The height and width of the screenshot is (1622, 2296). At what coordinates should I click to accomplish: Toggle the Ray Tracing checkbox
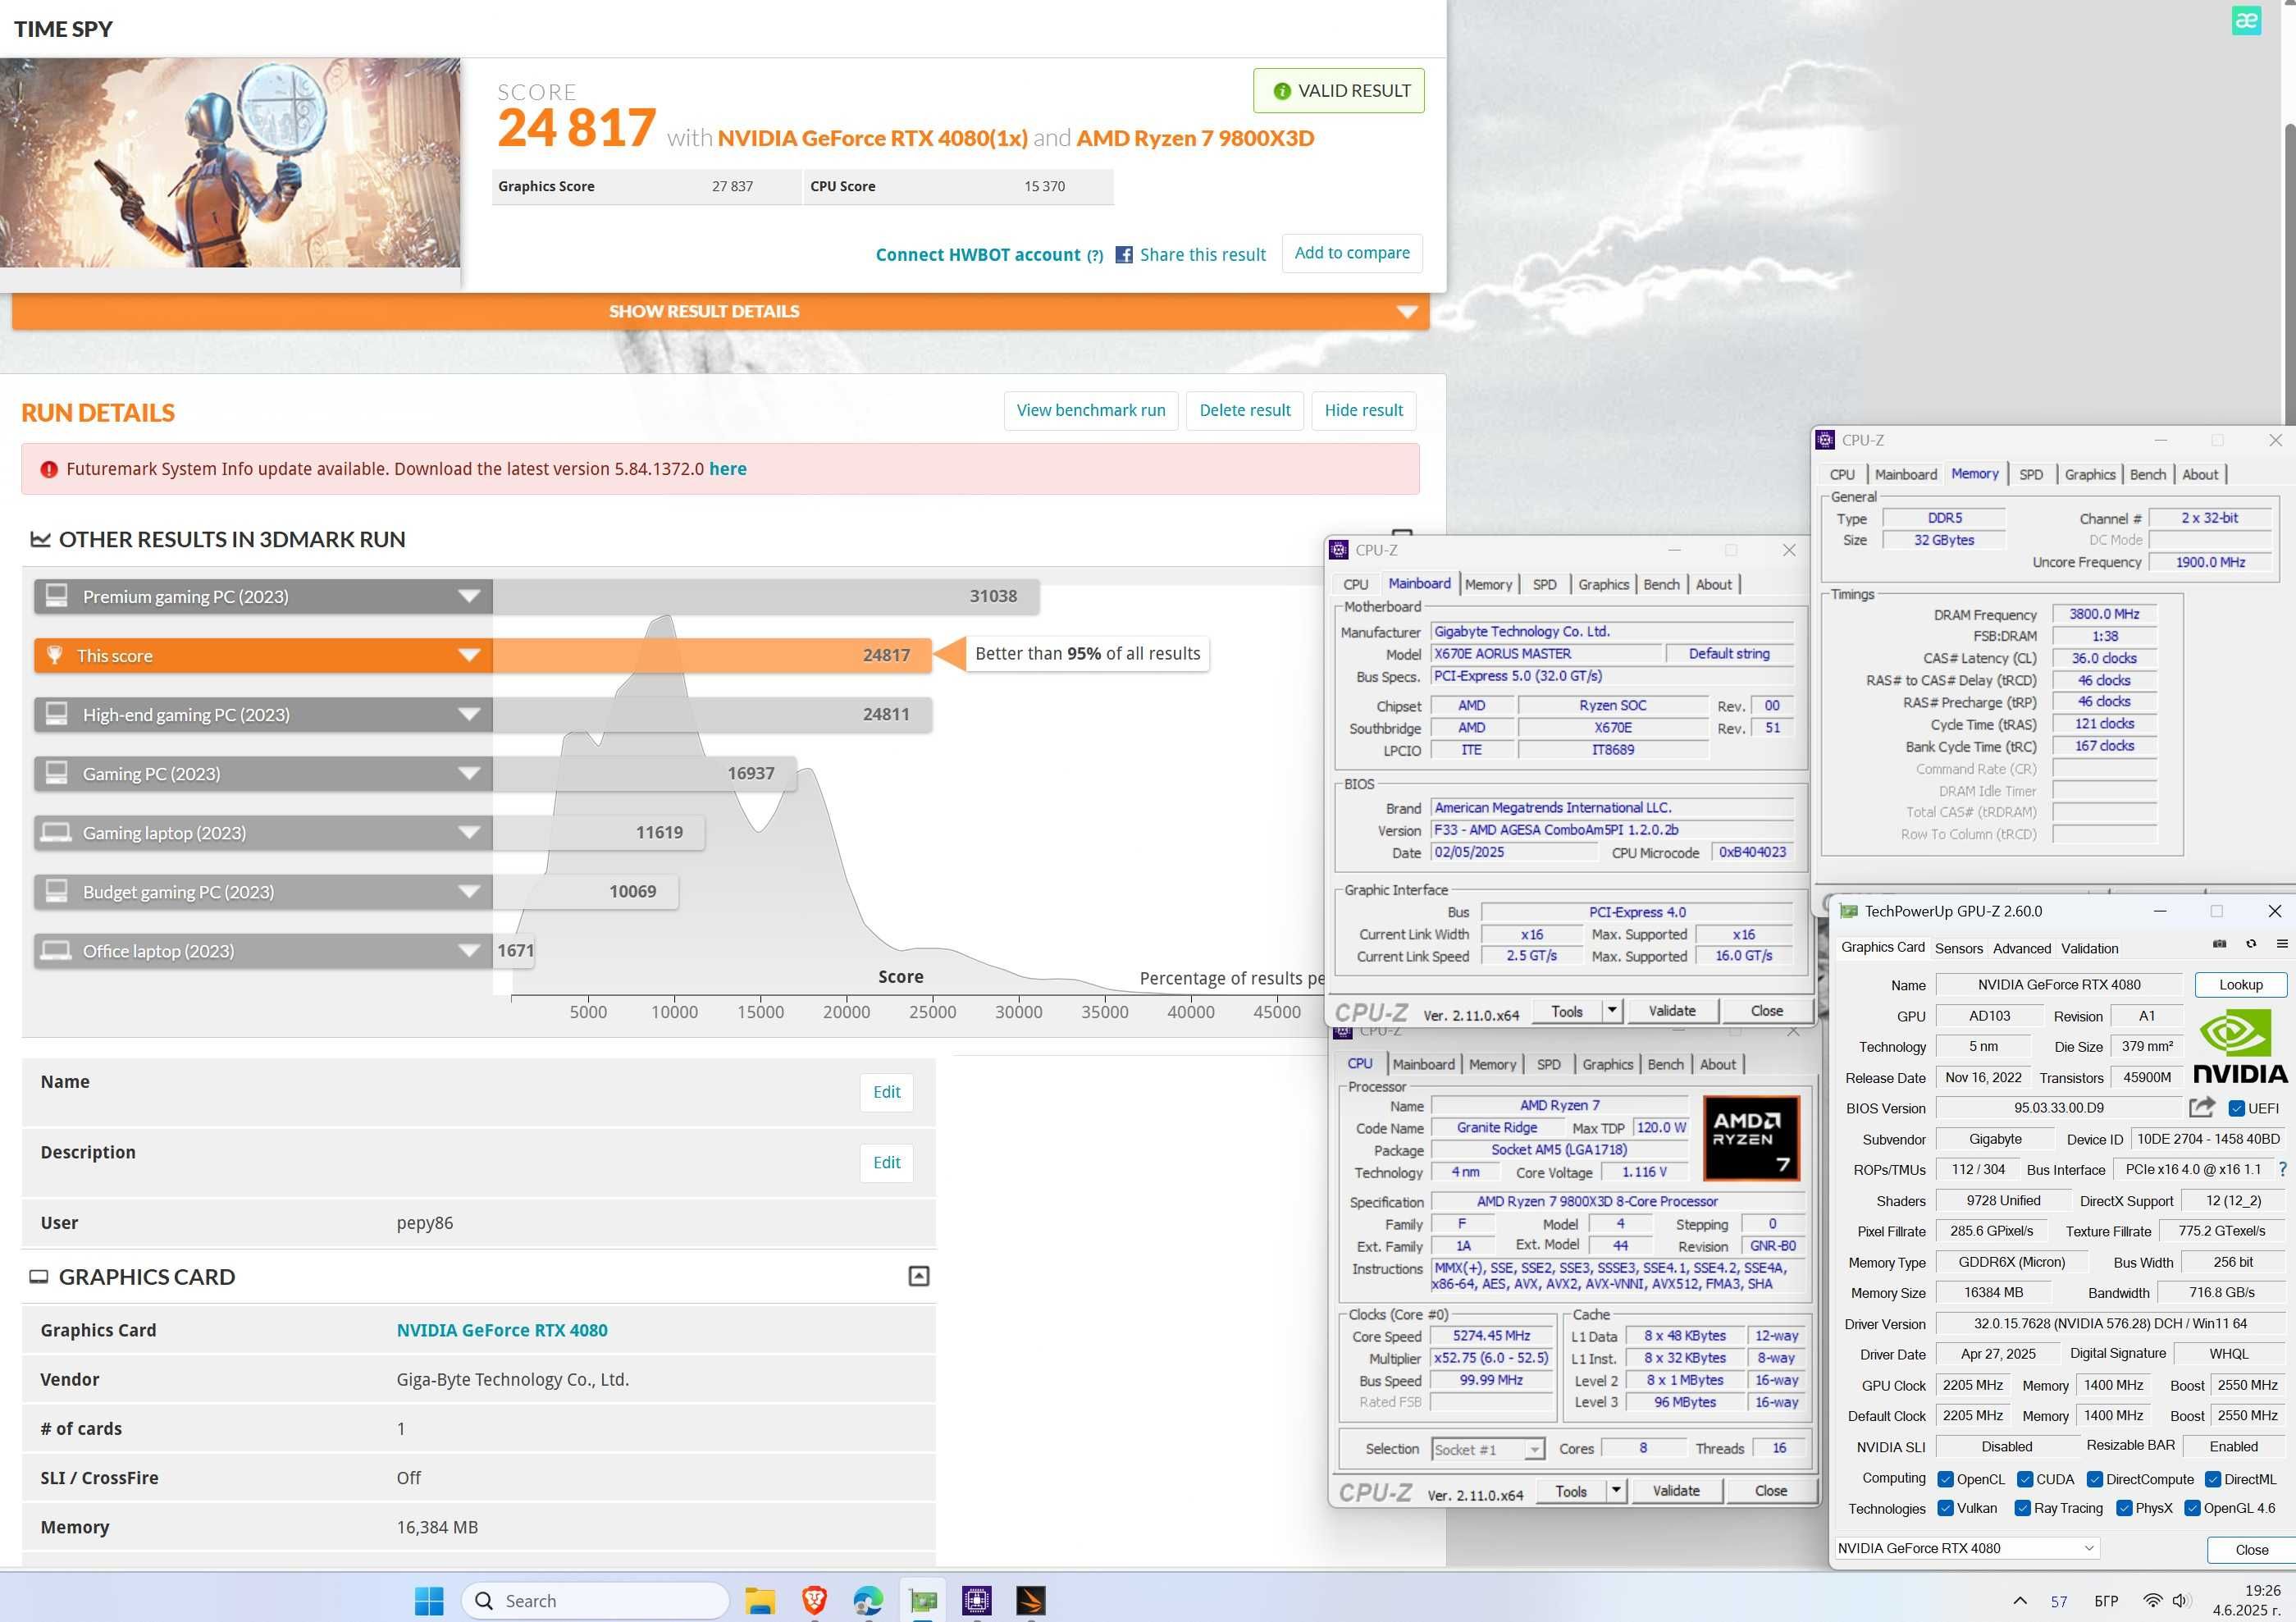tap(2022, 1508)
